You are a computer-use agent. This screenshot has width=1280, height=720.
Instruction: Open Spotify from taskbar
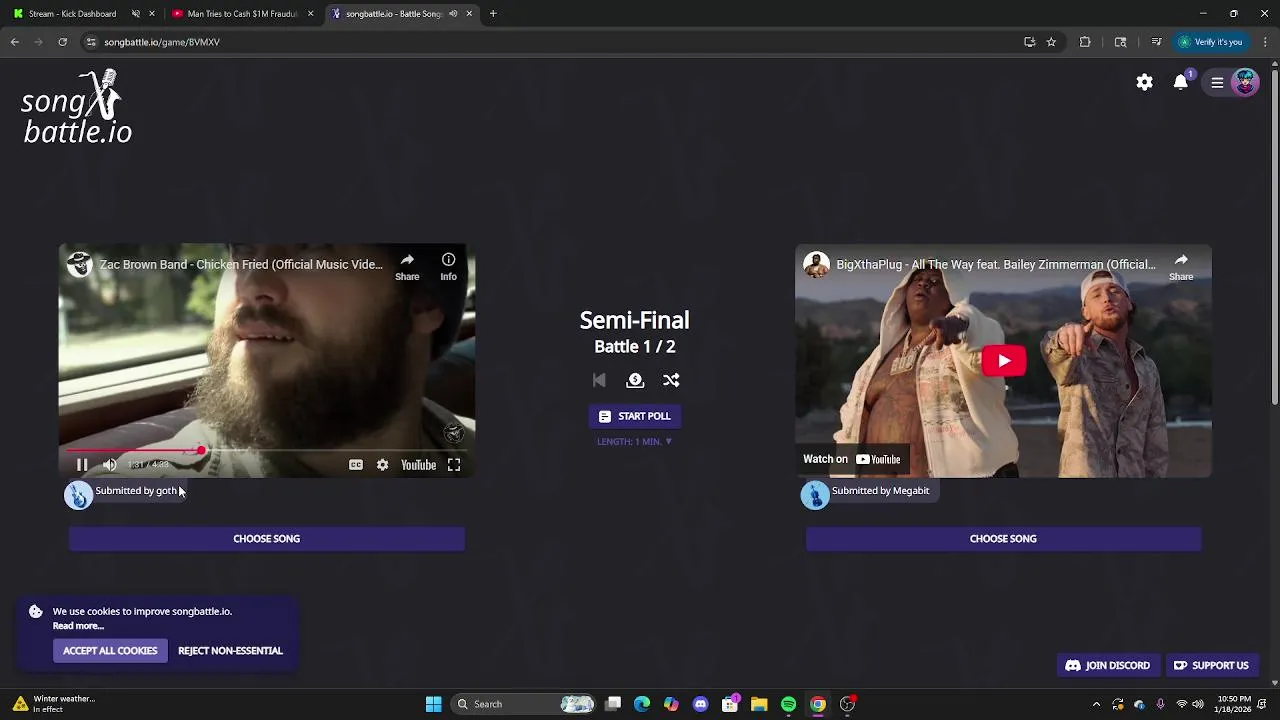pyautogui.click(x=788, y=704)
